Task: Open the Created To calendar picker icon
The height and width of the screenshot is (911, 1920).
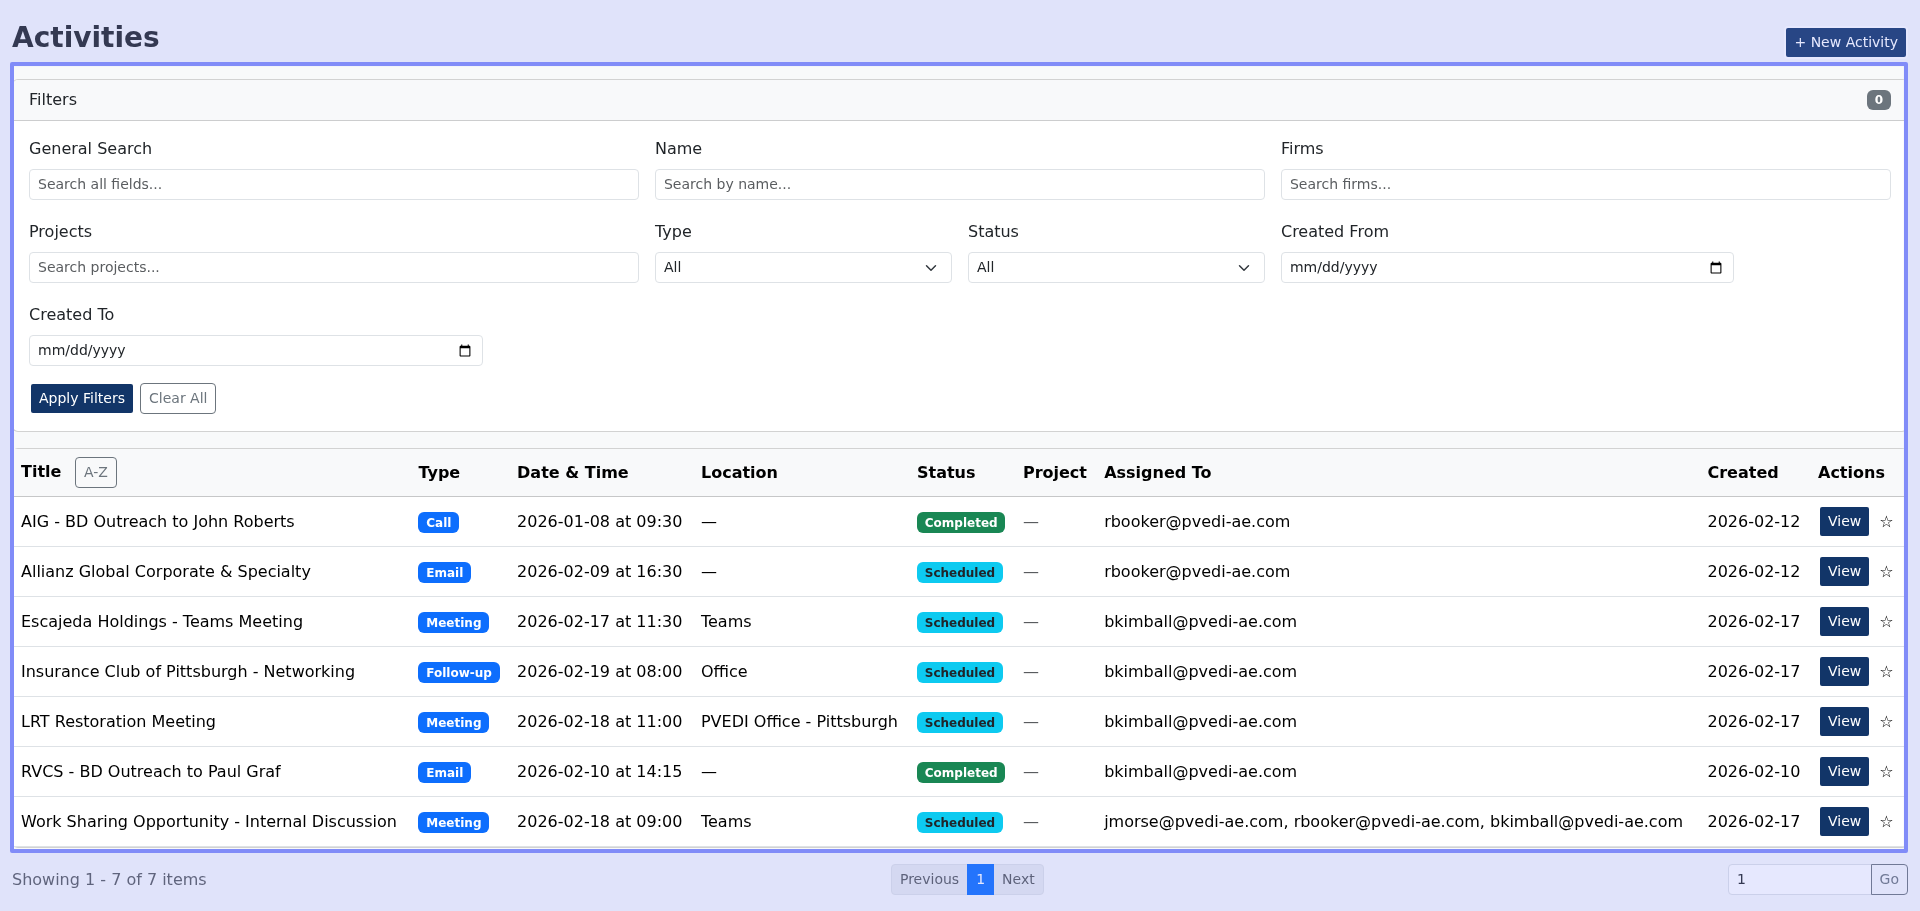Action: [x=464, y=351]
